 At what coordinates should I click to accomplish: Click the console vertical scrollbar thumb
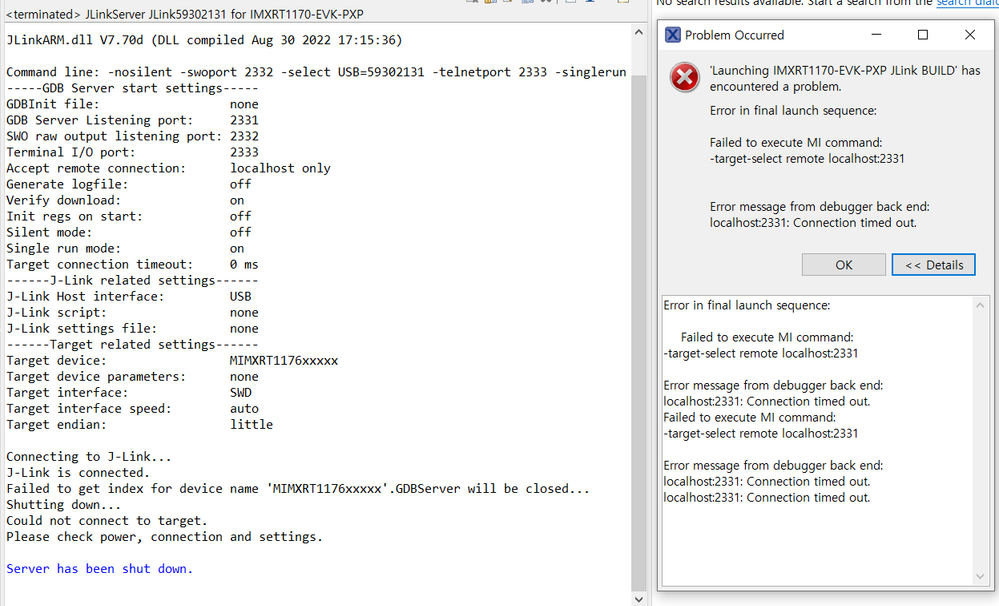pyautogui.click(x=638, y=331)
